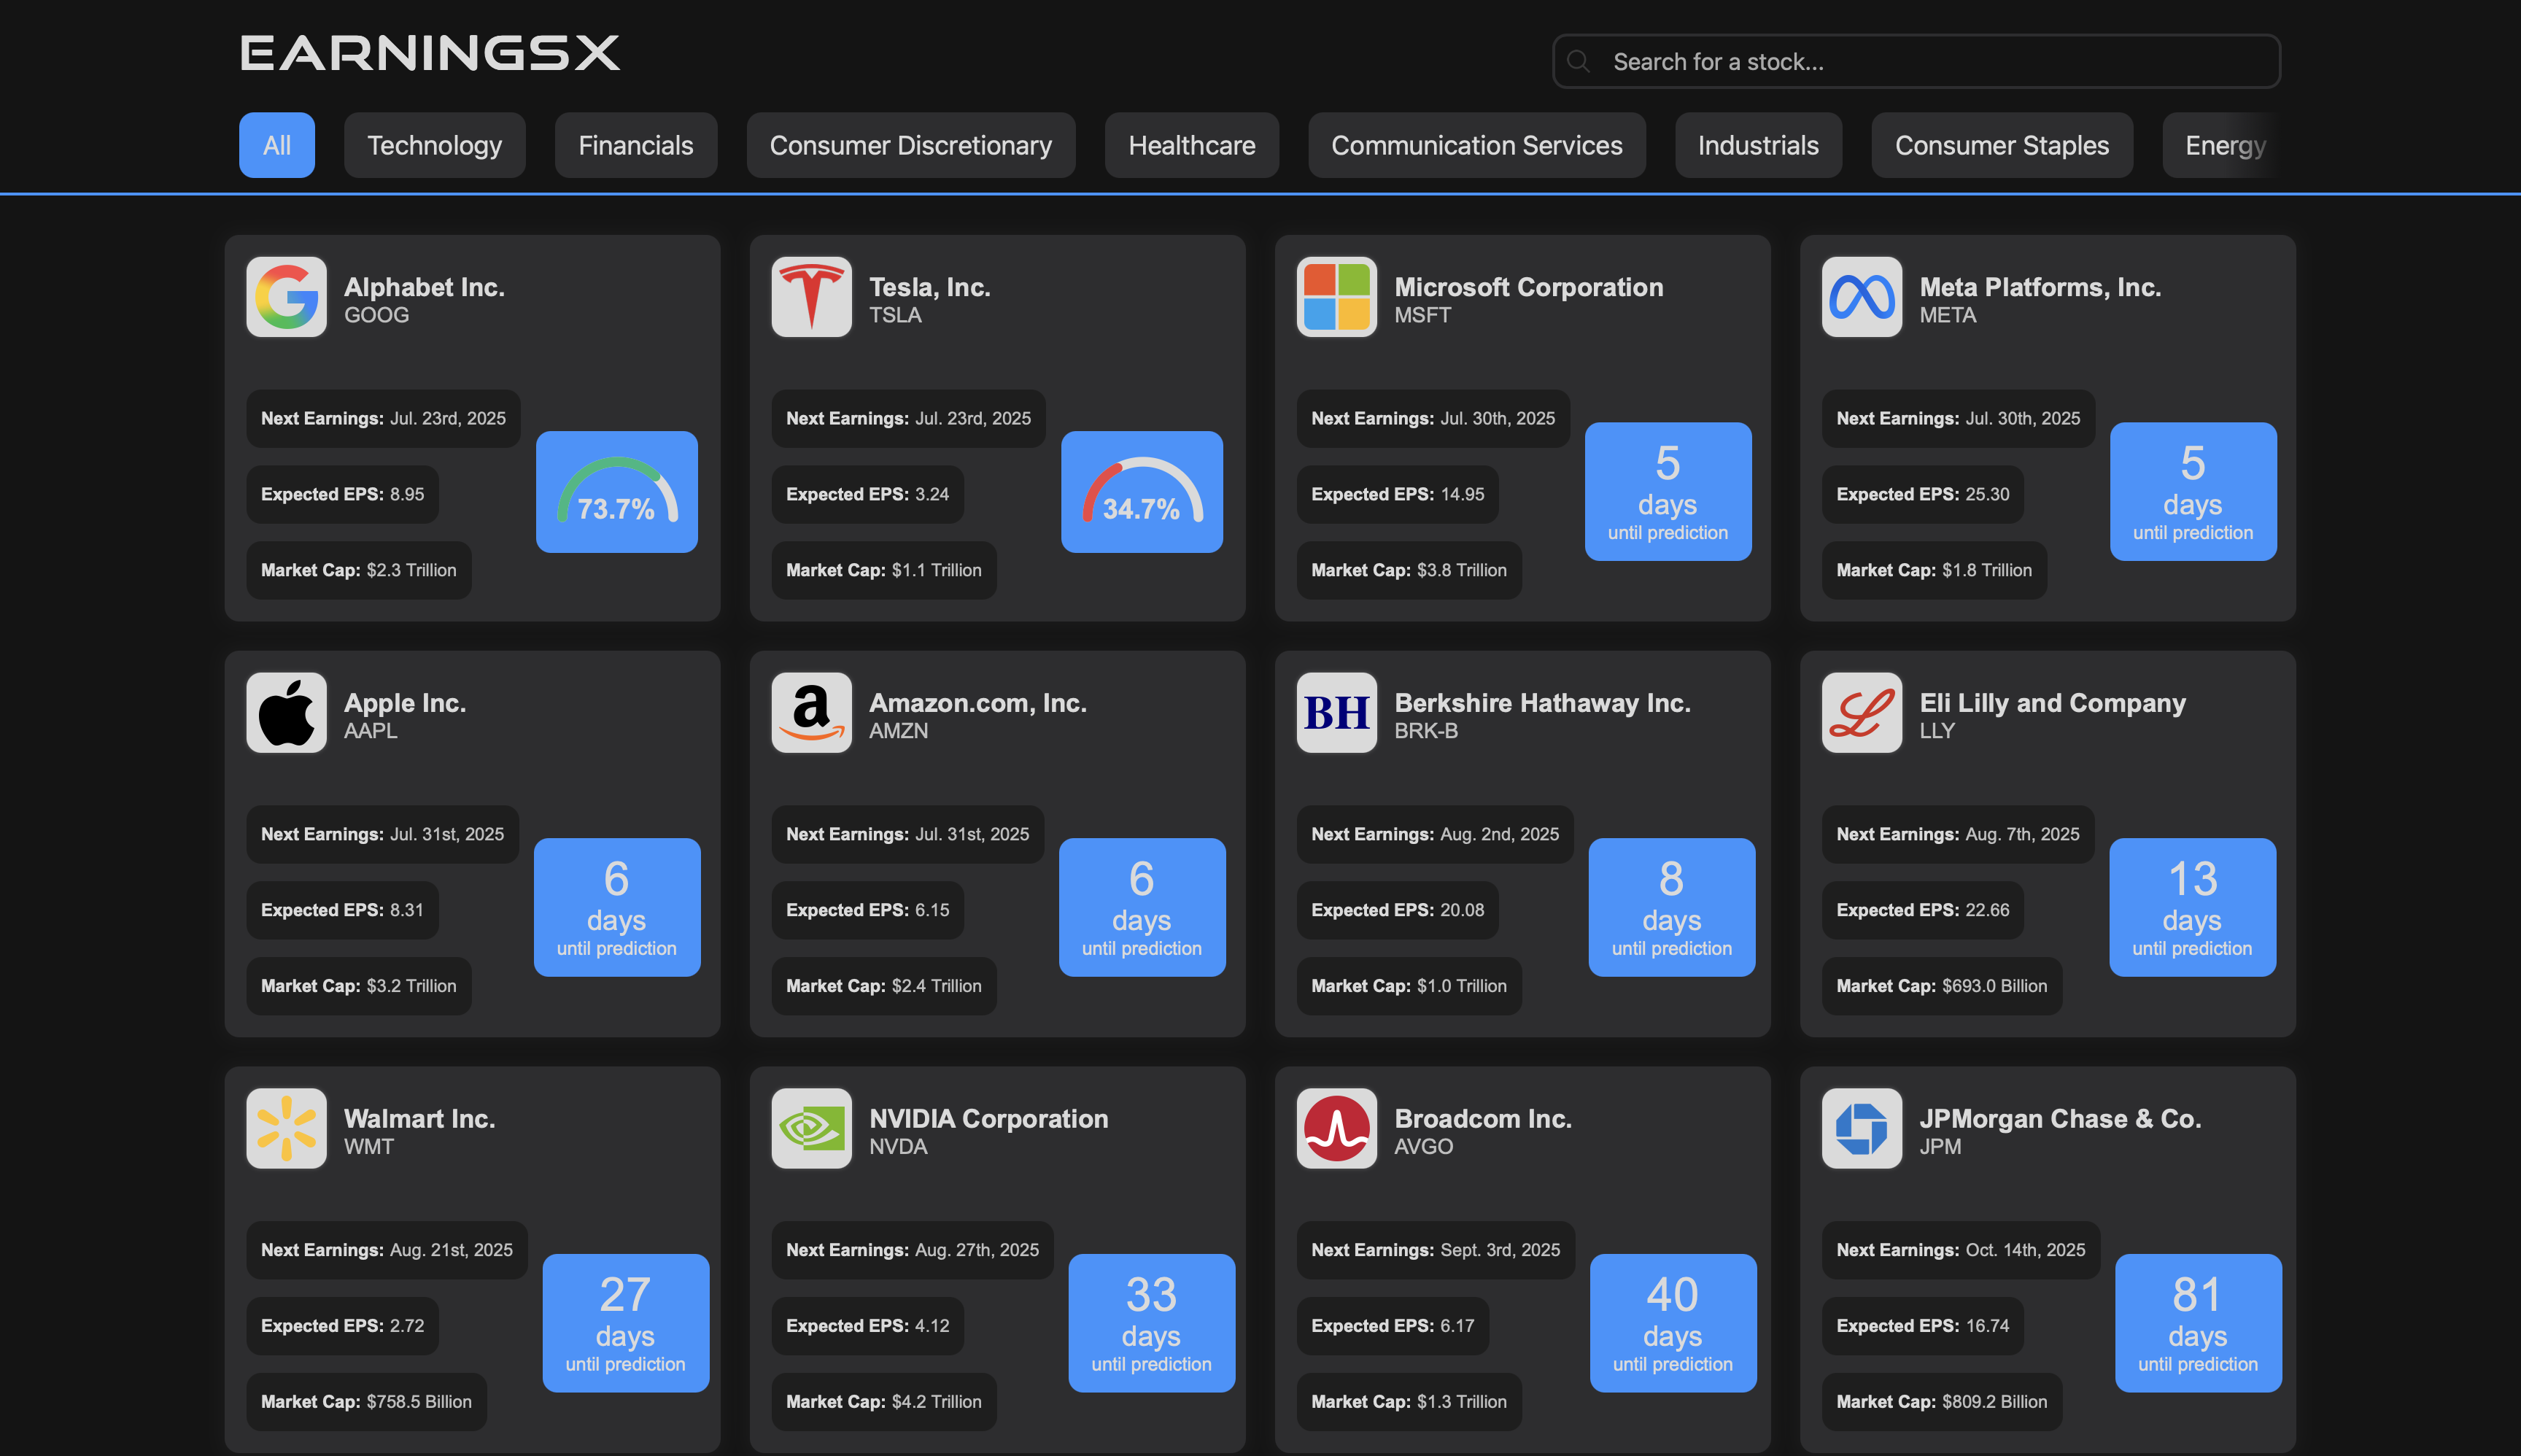Filter by the Financials tab
This screenshot has height=1456, width=2521.
pos(635,145)
